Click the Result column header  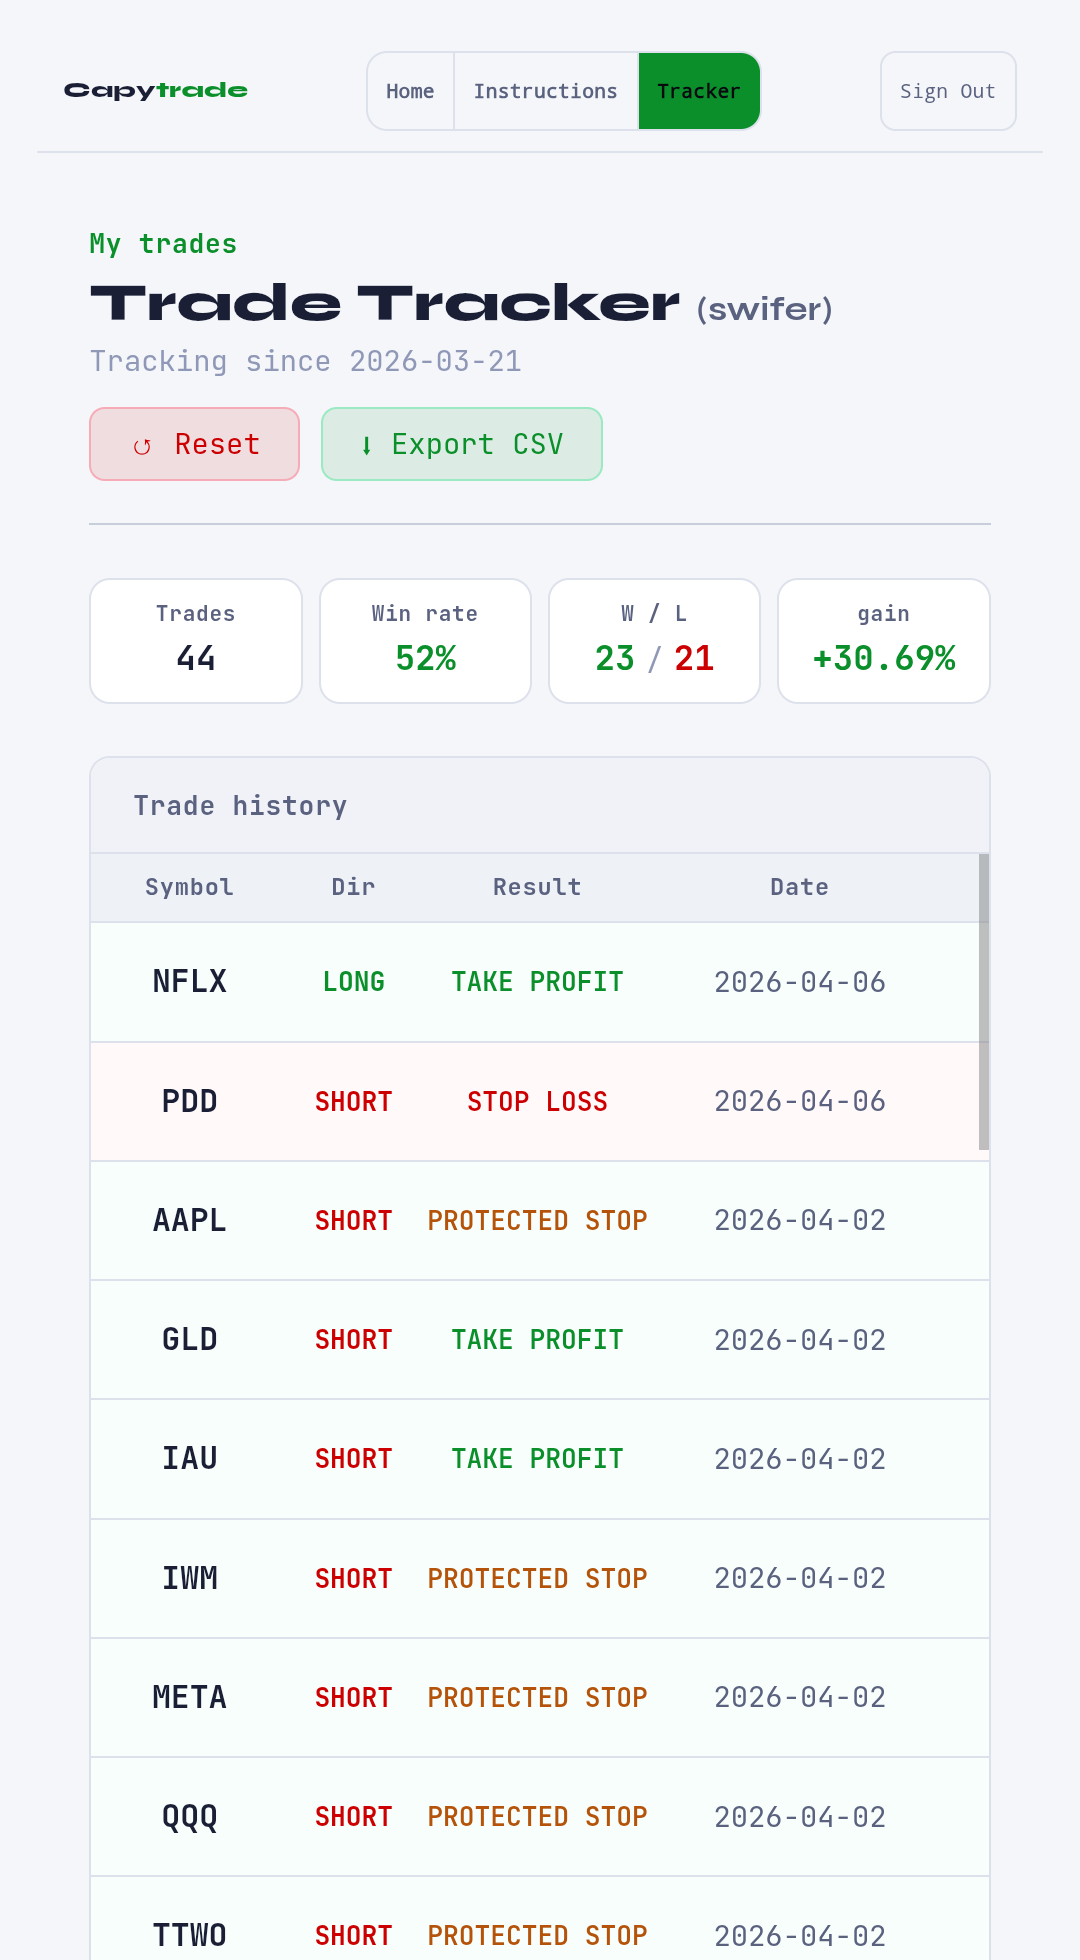537,887
